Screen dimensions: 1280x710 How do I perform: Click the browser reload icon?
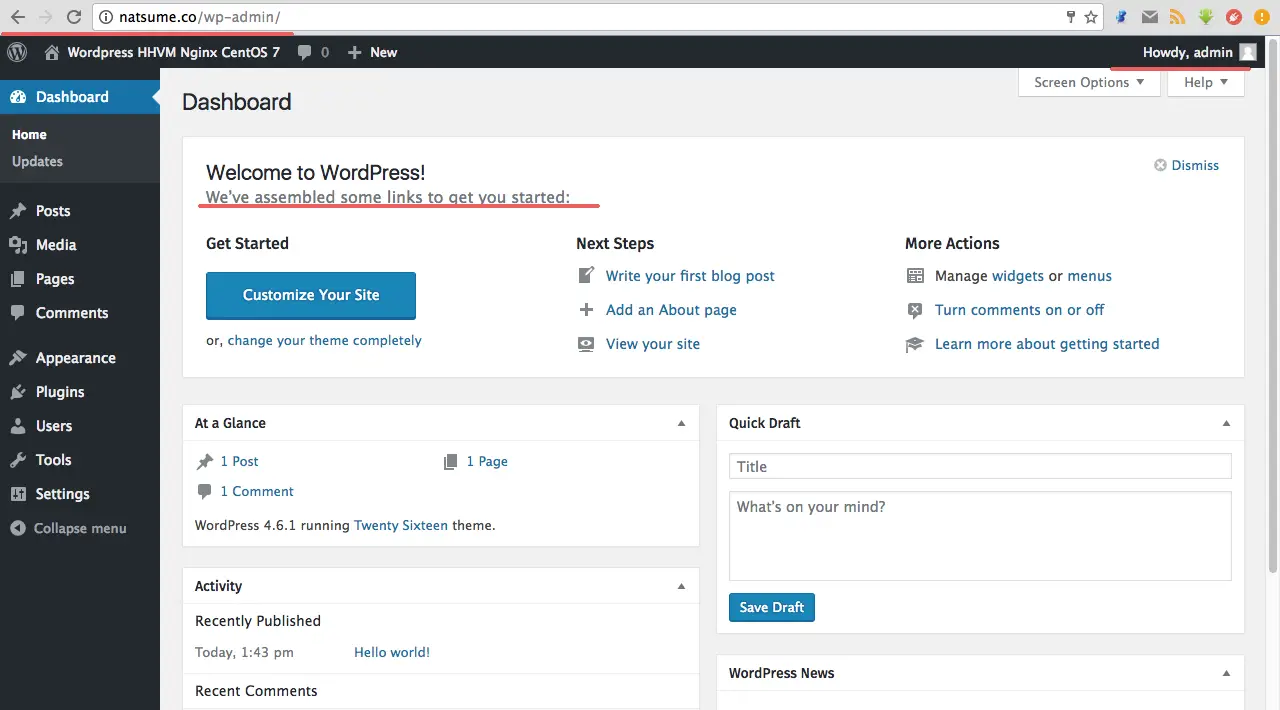coord(73,17)
